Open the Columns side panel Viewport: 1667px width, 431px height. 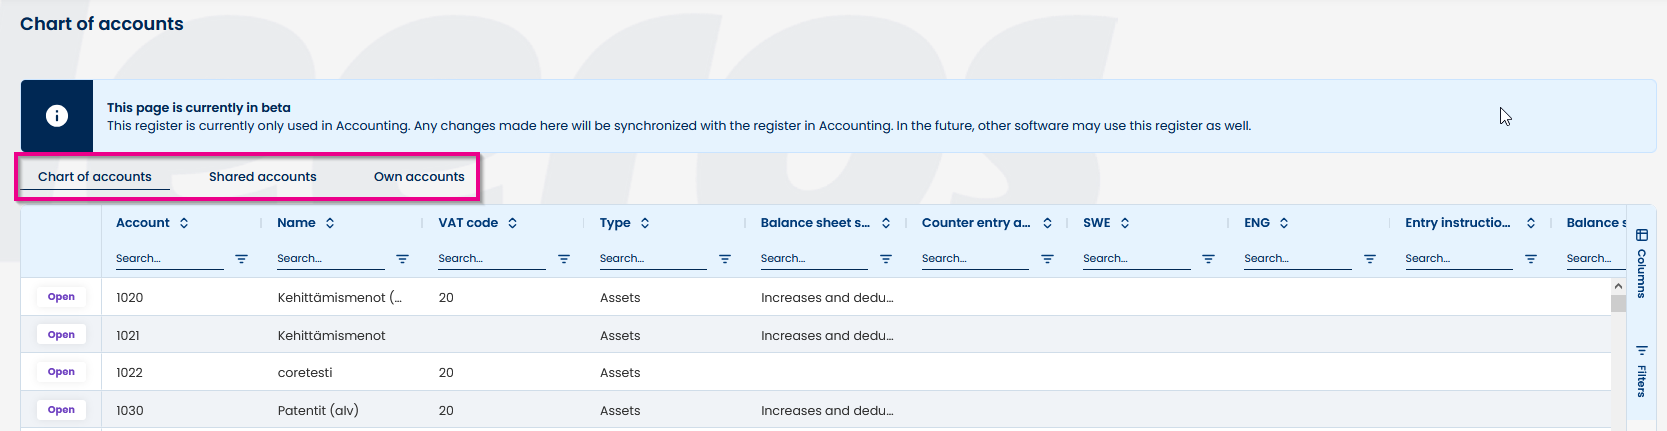pyautogui.click(x=1641, y=263)
